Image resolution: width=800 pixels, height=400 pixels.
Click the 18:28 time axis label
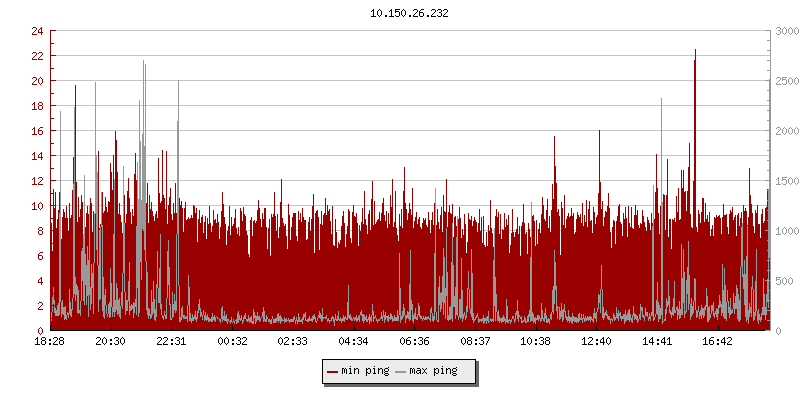[49, 341]
